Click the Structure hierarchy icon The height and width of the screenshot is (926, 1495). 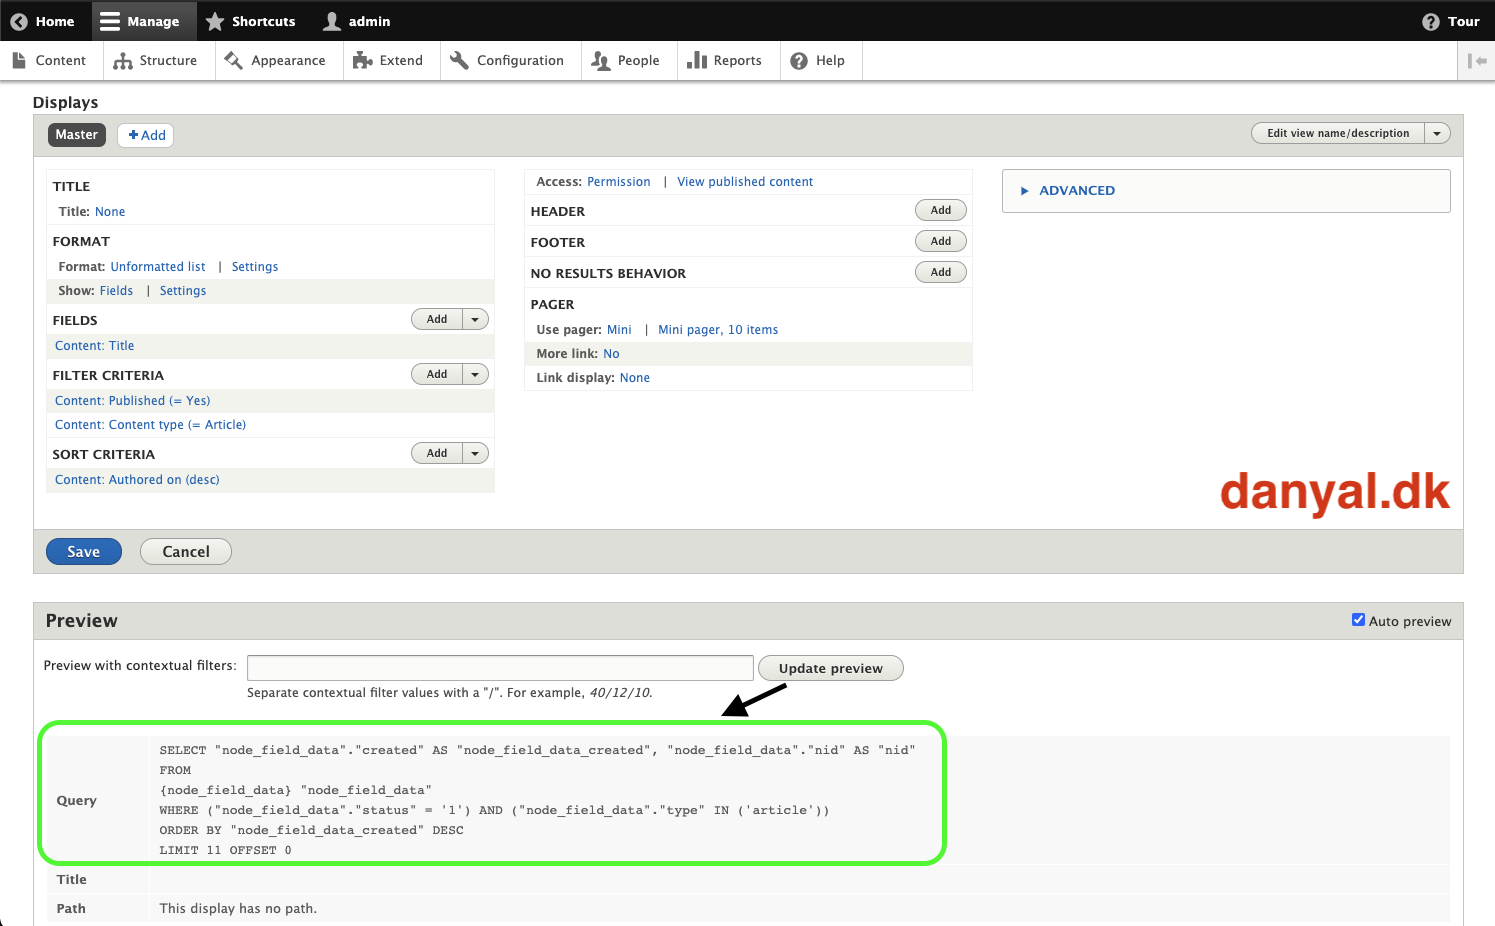(x=123, y=61)
